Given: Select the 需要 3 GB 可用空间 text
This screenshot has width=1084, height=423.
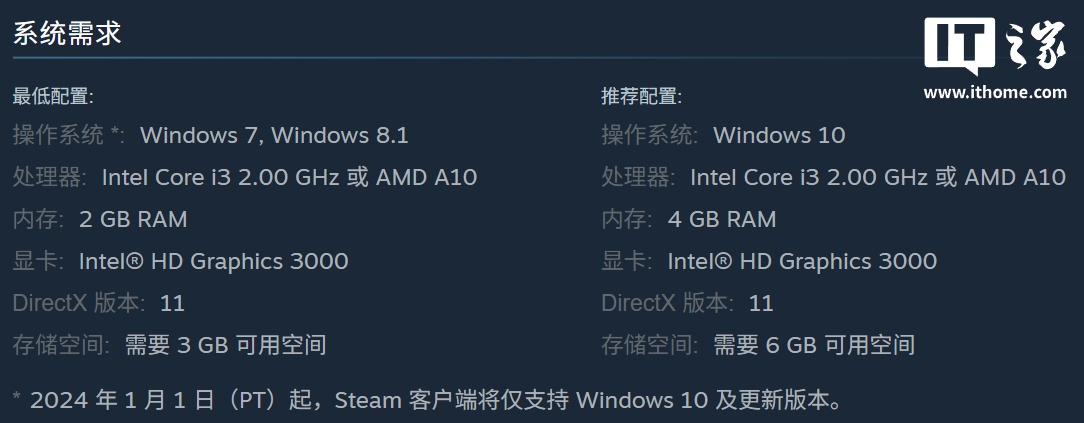Looking at the screenshot, I should click(225, 345).
